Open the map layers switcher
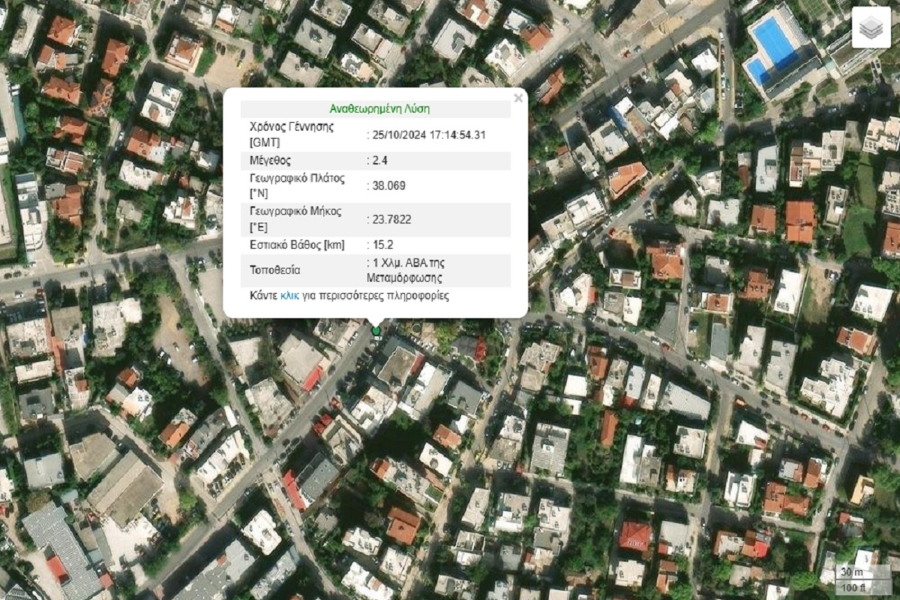 point(870,28)
